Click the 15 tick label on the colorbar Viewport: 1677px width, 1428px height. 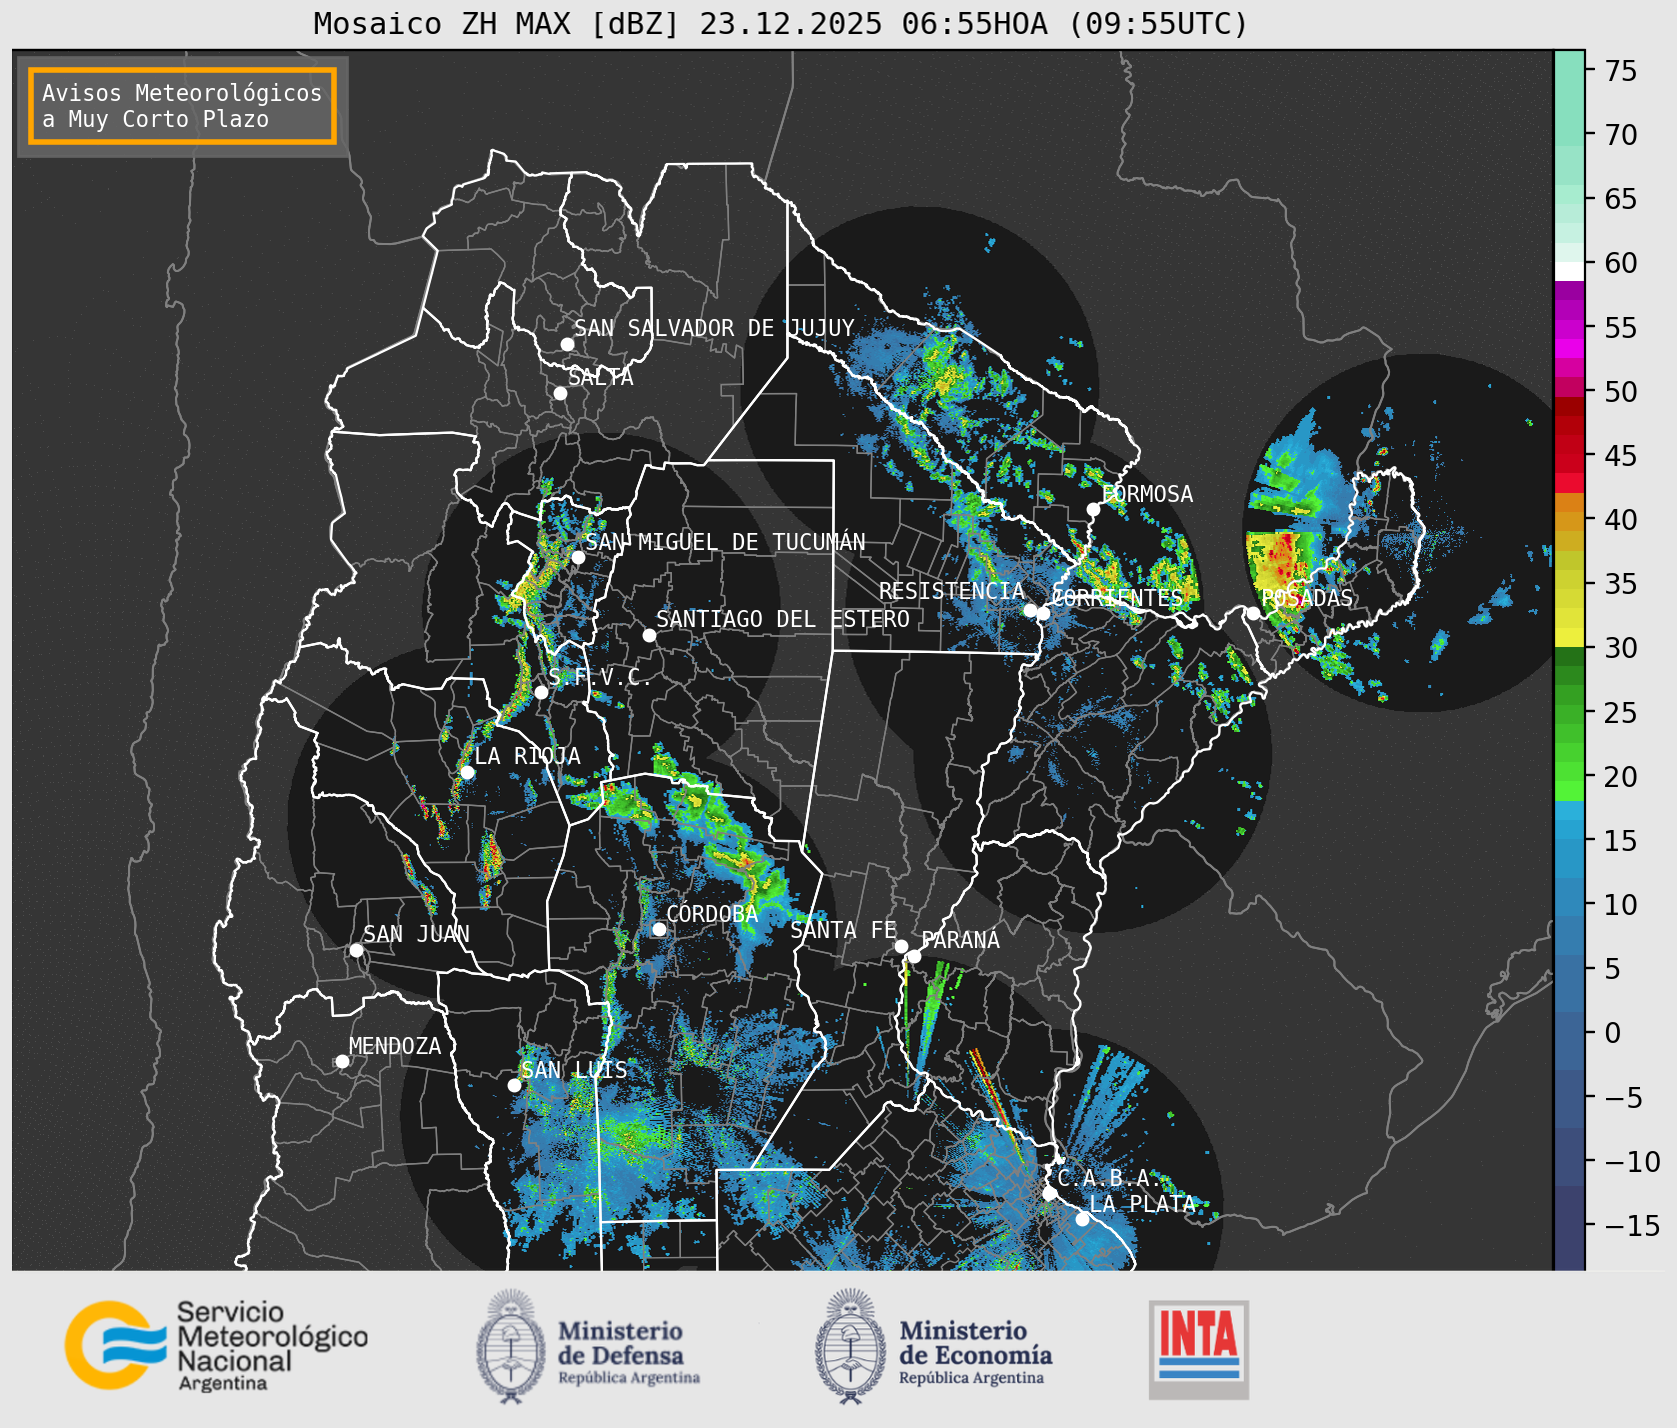pos(1621,841)
